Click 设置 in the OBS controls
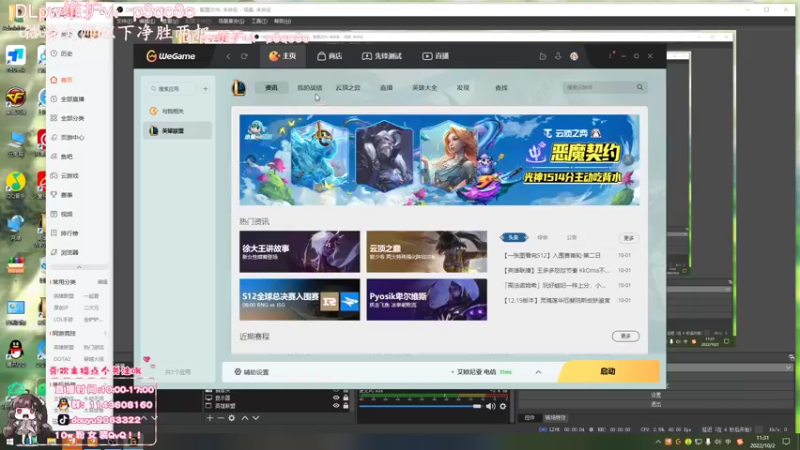Screen dimensions: 800x450 tap(656, 395)
